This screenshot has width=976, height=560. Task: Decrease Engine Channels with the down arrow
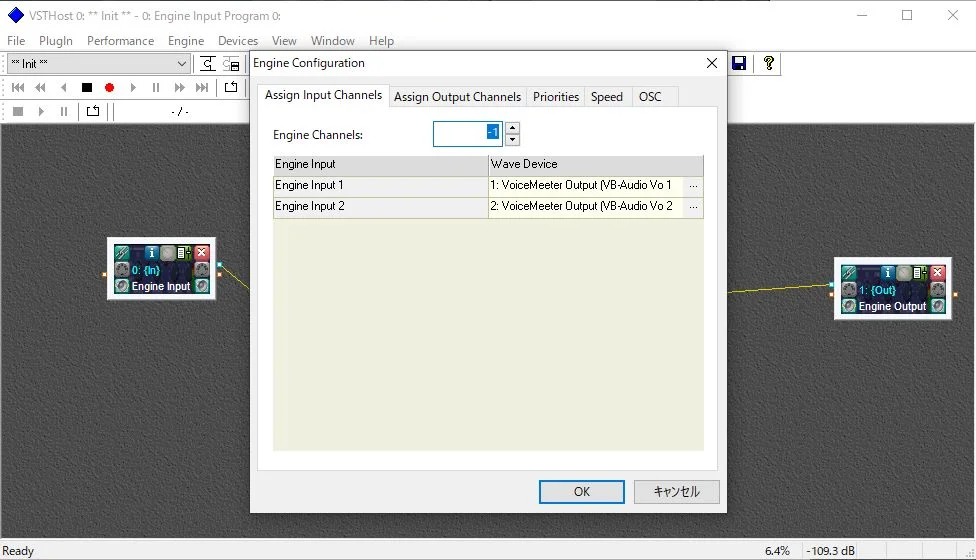click(512, 140)
